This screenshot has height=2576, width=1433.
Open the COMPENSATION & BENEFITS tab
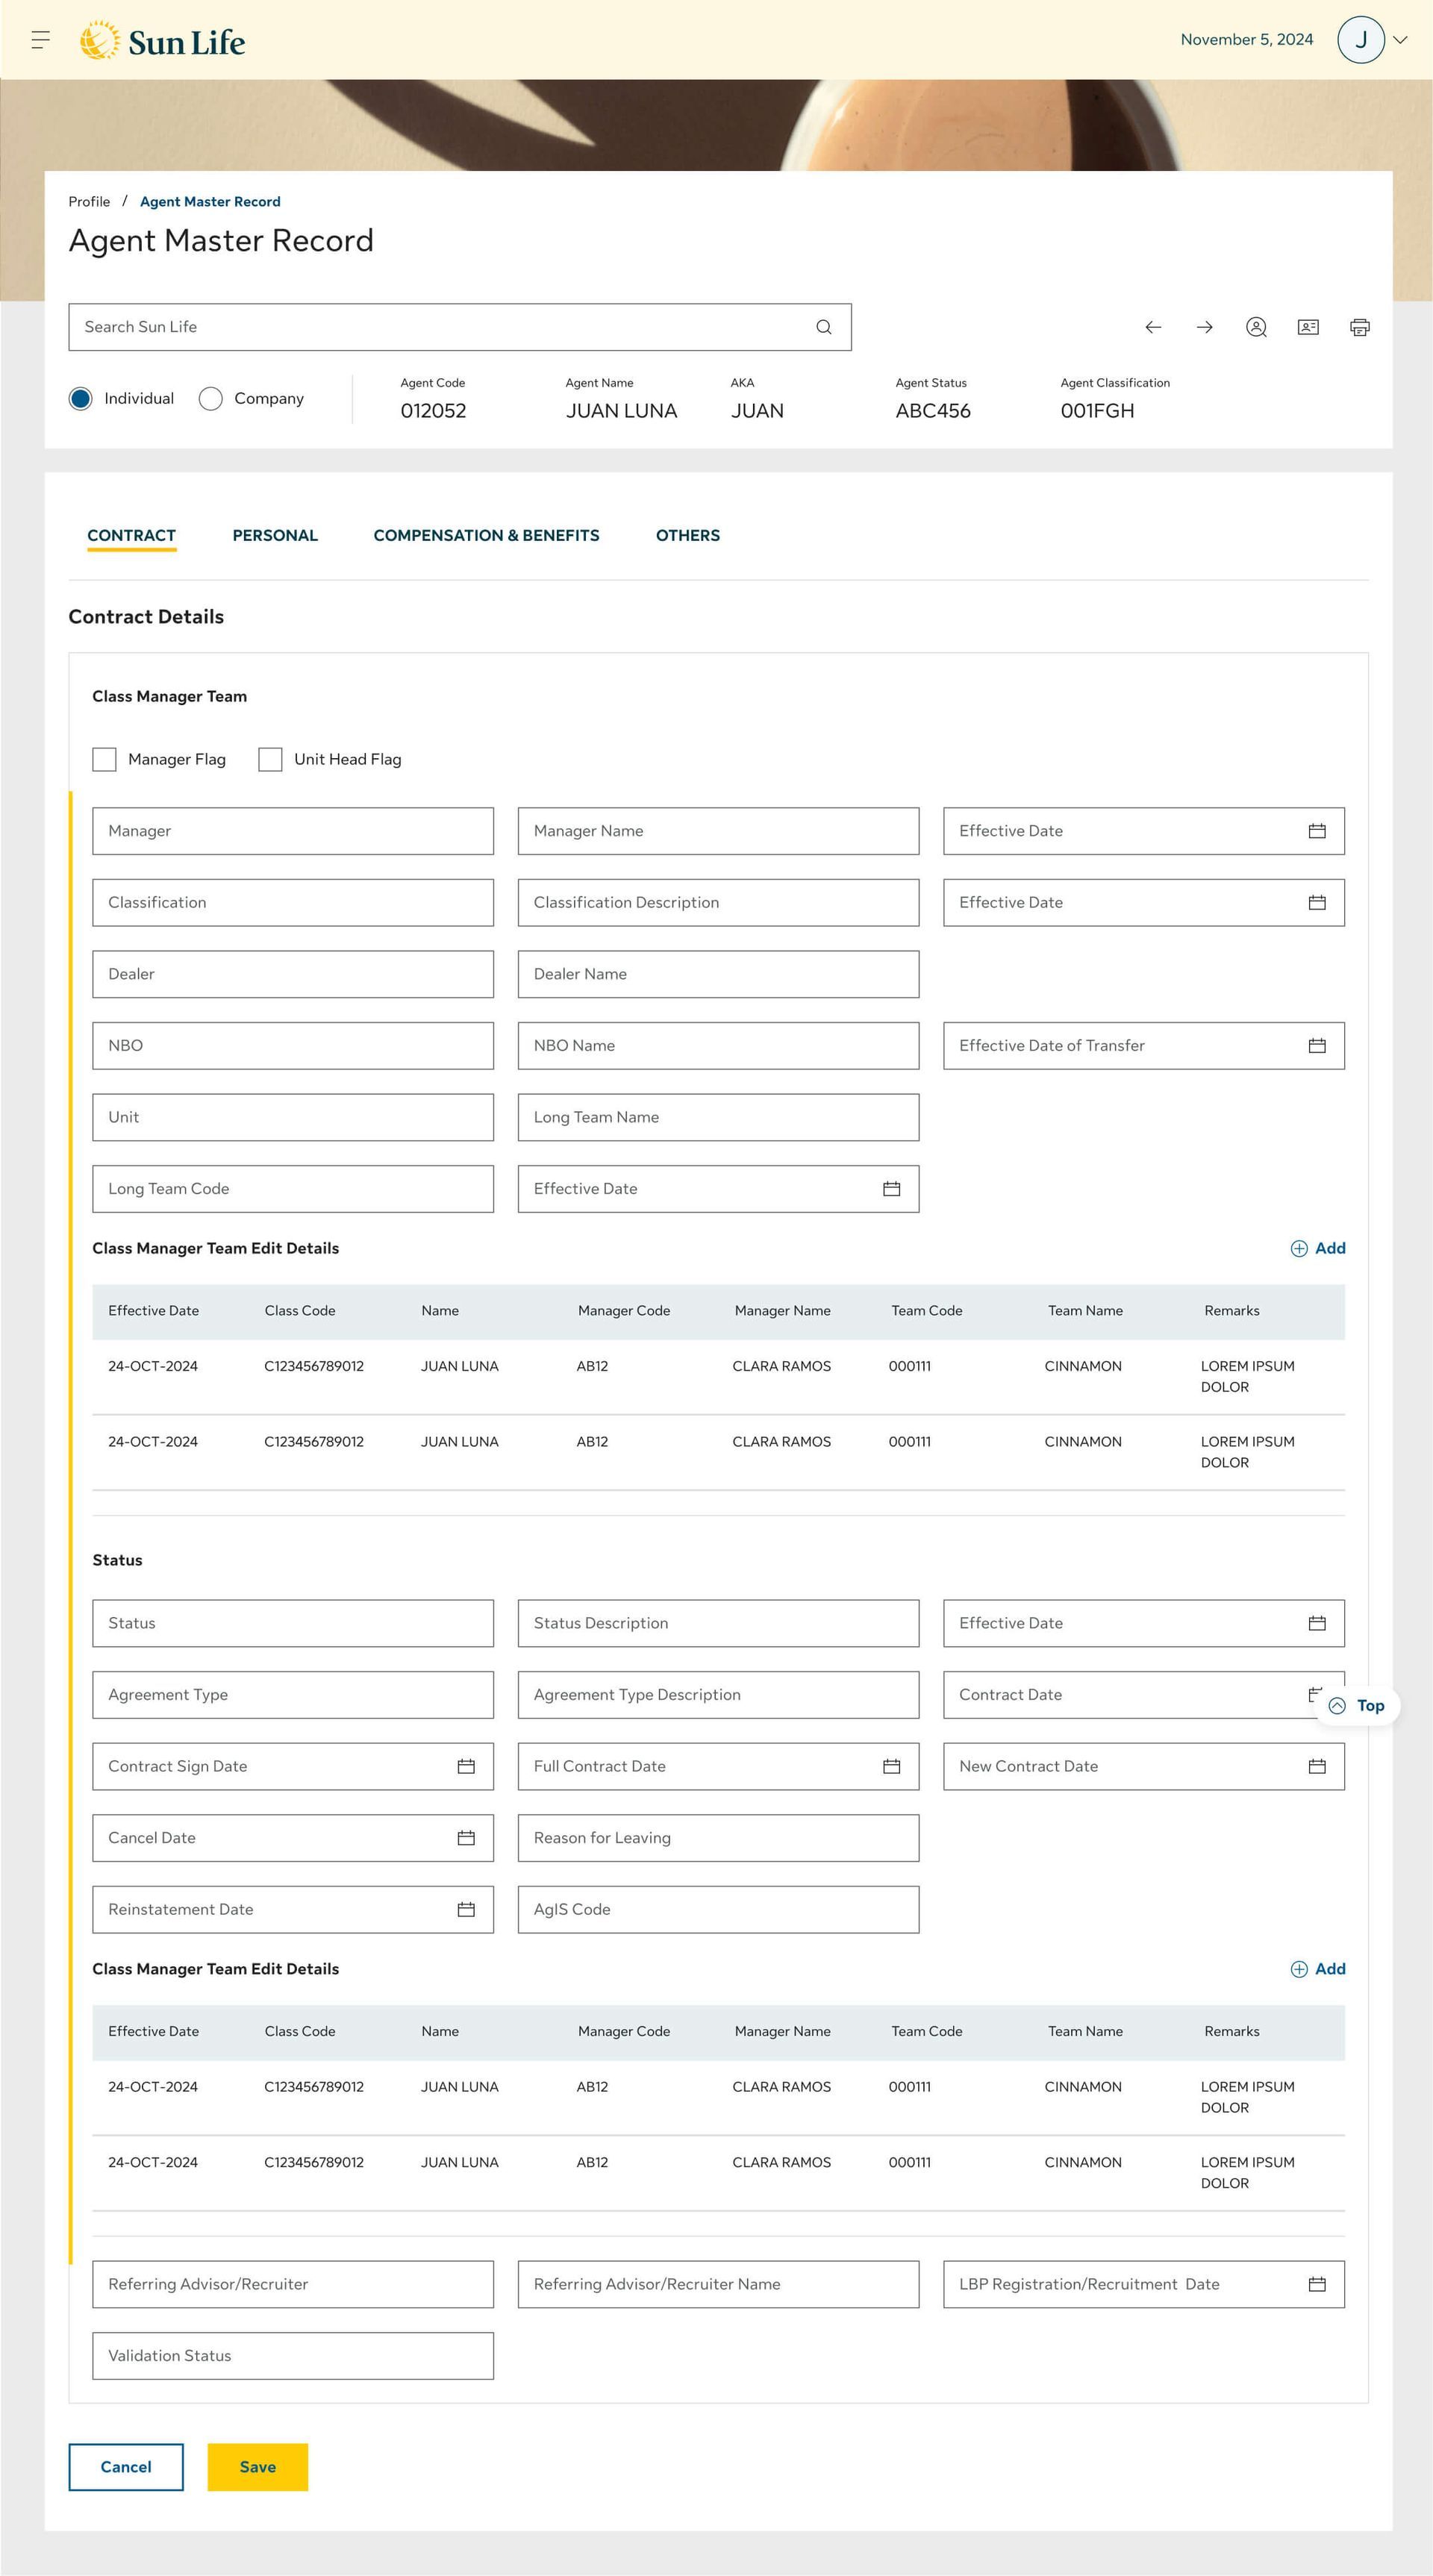pyautogui.click(x=486, y=535)
